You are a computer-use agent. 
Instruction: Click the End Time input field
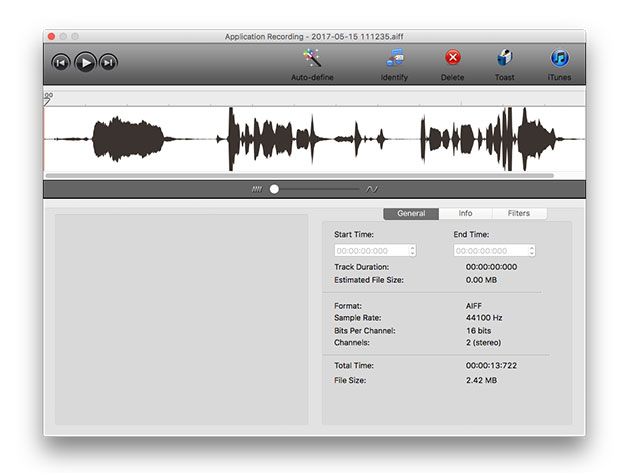[x=491, y=251]
